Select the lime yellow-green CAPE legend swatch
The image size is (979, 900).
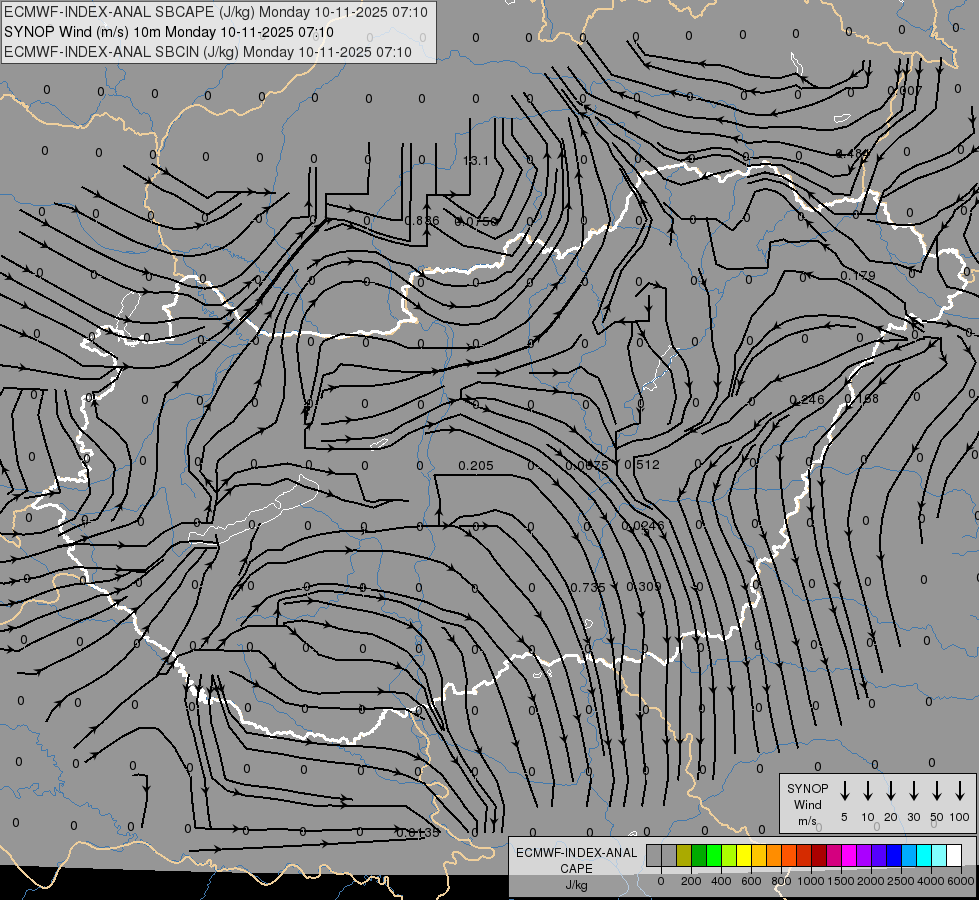[729, 855]
